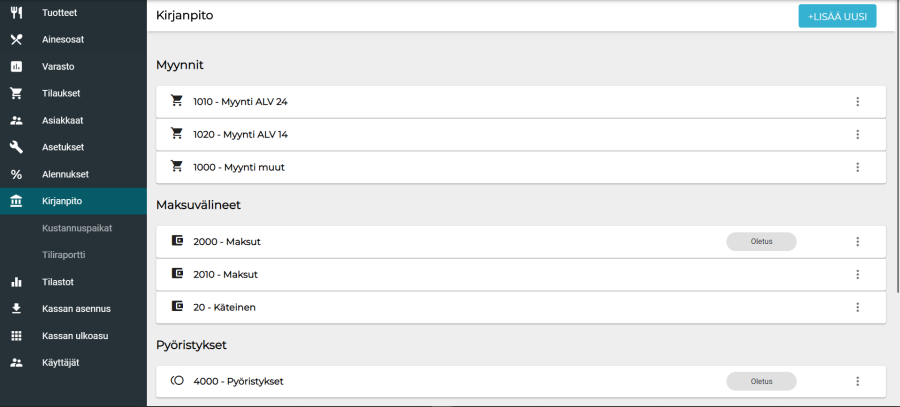This screenshot has height=407, width=900.
Task: Click the Asetukset wrench icon
Action: click(x=16, y=147)
